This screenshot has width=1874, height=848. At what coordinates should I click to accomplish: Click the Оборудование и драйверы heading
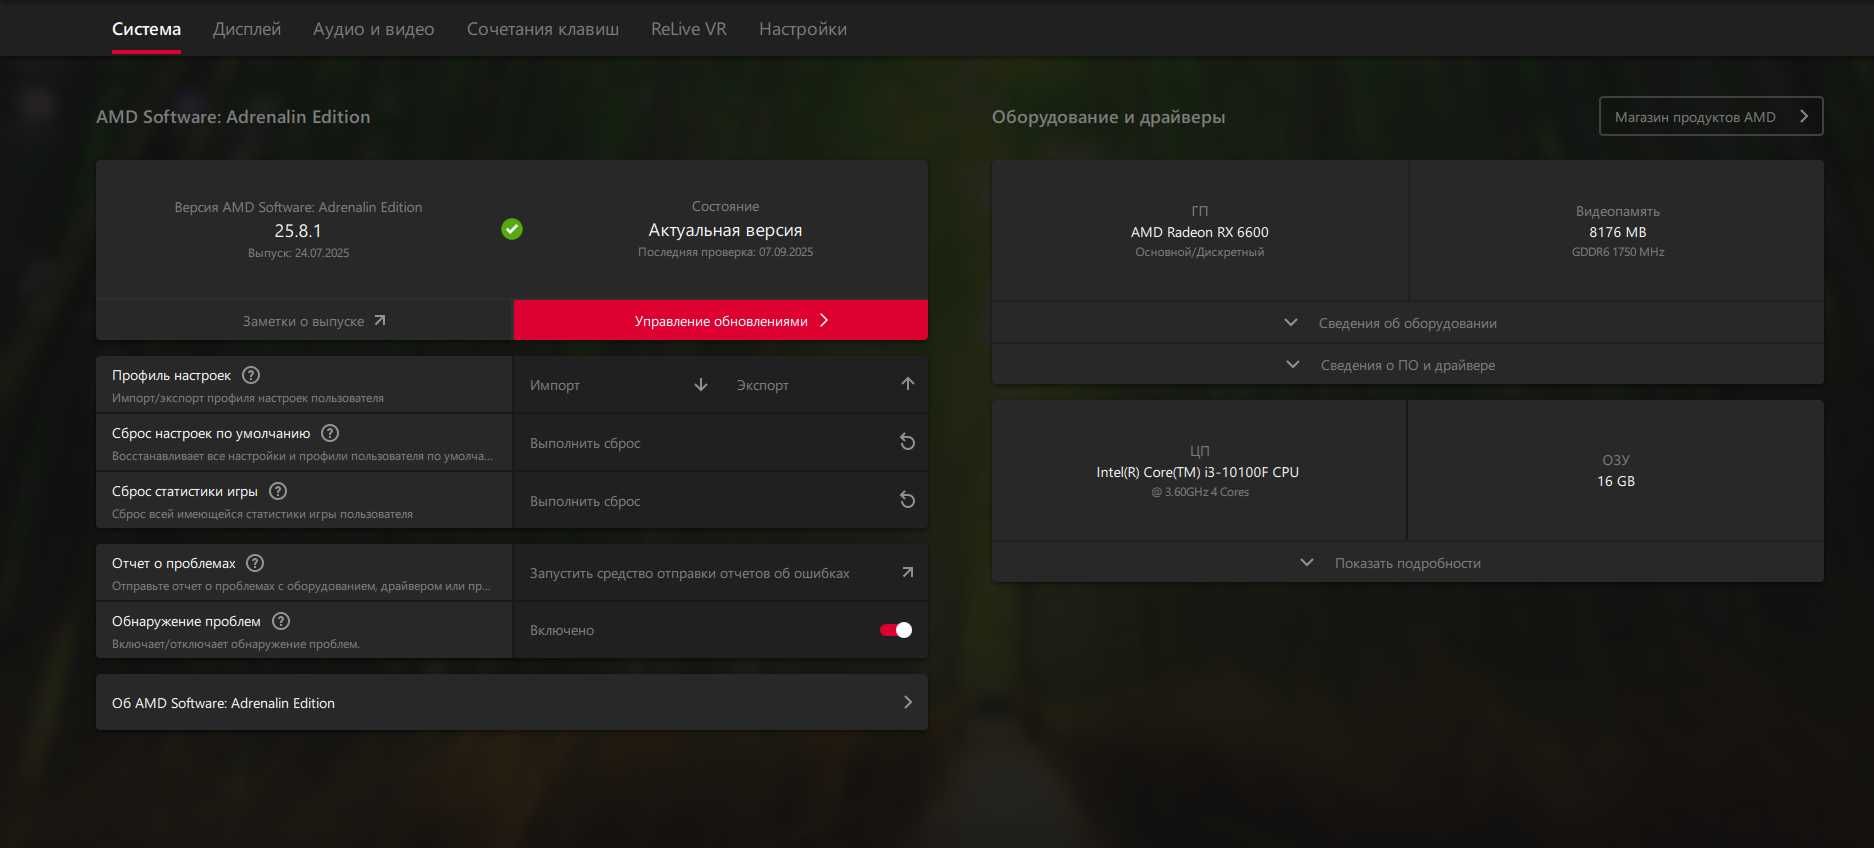(x=1108, y=117)
